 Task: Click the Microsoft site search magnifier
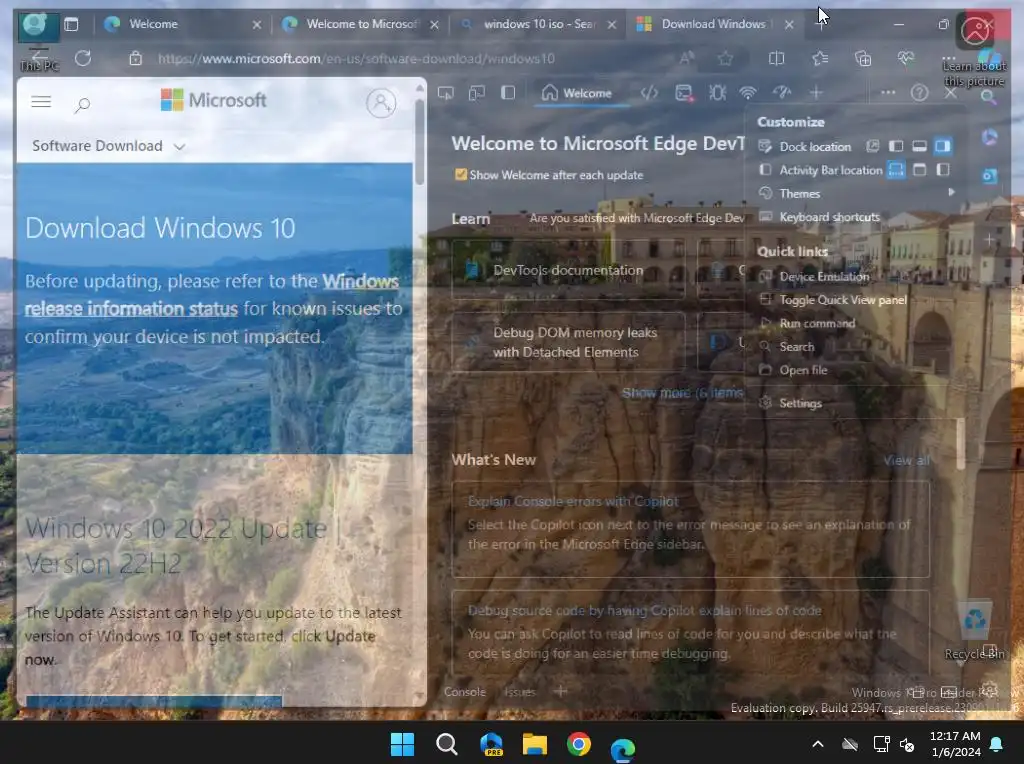tap(82, 104)
